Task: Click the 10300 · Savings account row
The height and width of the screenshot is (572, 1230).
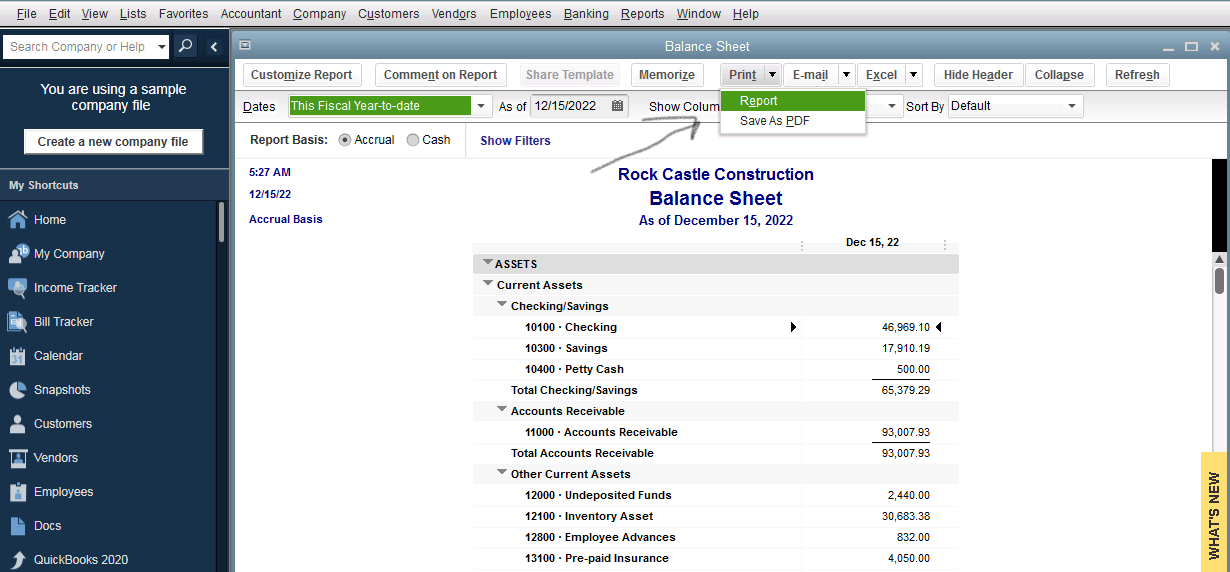Action: (x=715, y=348)
